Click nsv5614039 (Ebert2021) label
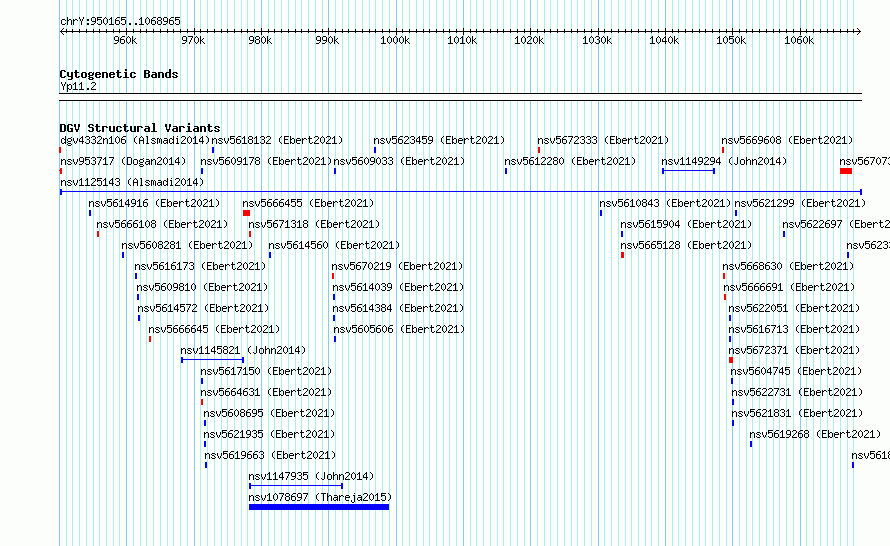Viewport: 890px width, 546px height. pyautogui.click(x=398, y=287)
